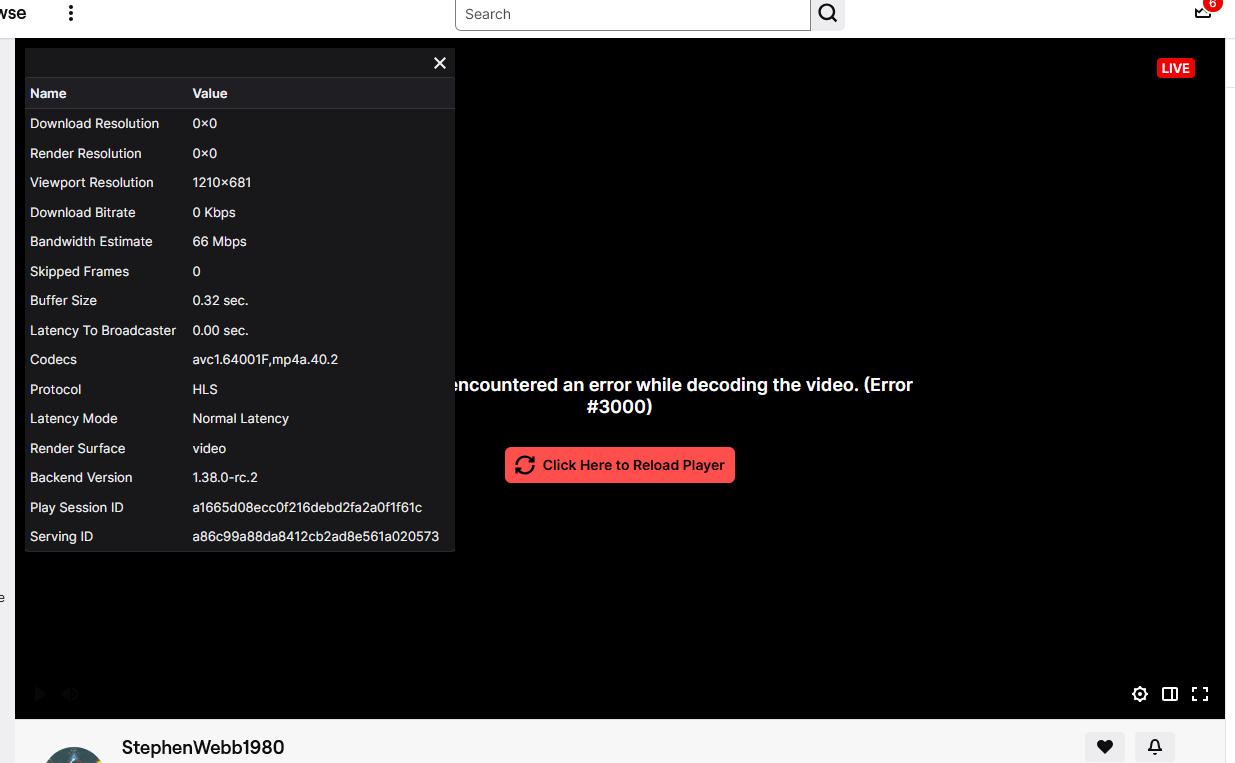Follow channel with heart button
This screenshot has width=1235, height=763.
click(x=1105, y=746)
